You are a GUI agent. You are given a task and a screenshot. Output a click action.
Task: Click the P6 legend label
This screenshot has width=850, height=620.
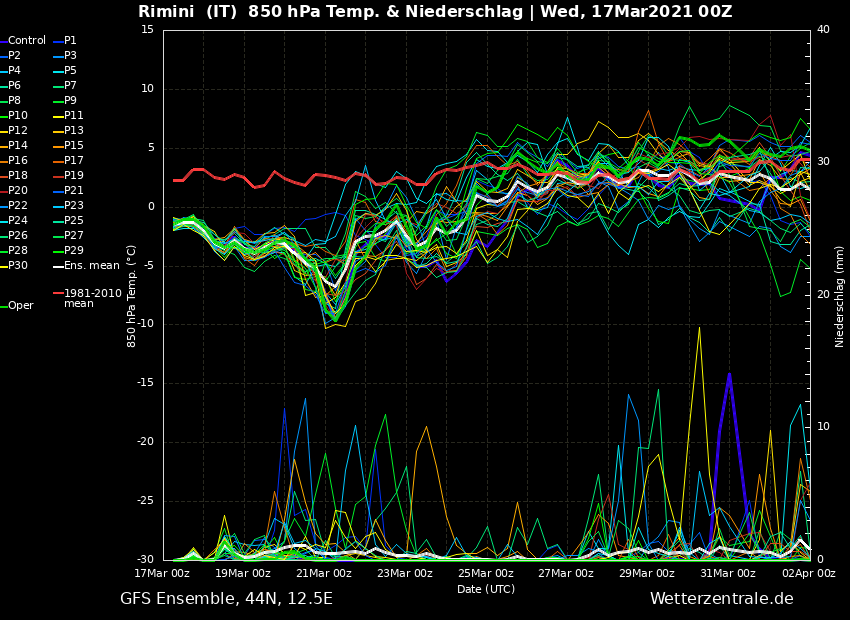point(14,86)
